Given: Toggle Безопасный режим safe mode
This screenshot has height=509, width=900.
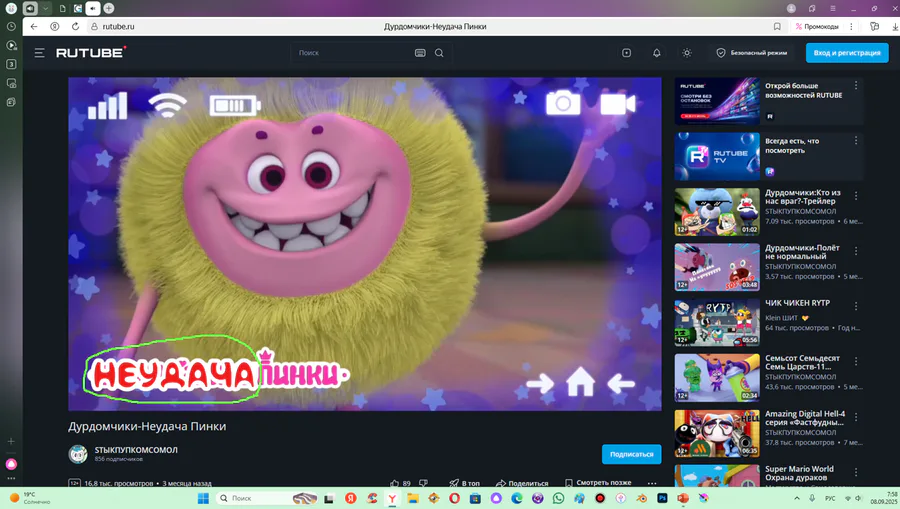Looking at the screenshot, I should coord(751,53).
